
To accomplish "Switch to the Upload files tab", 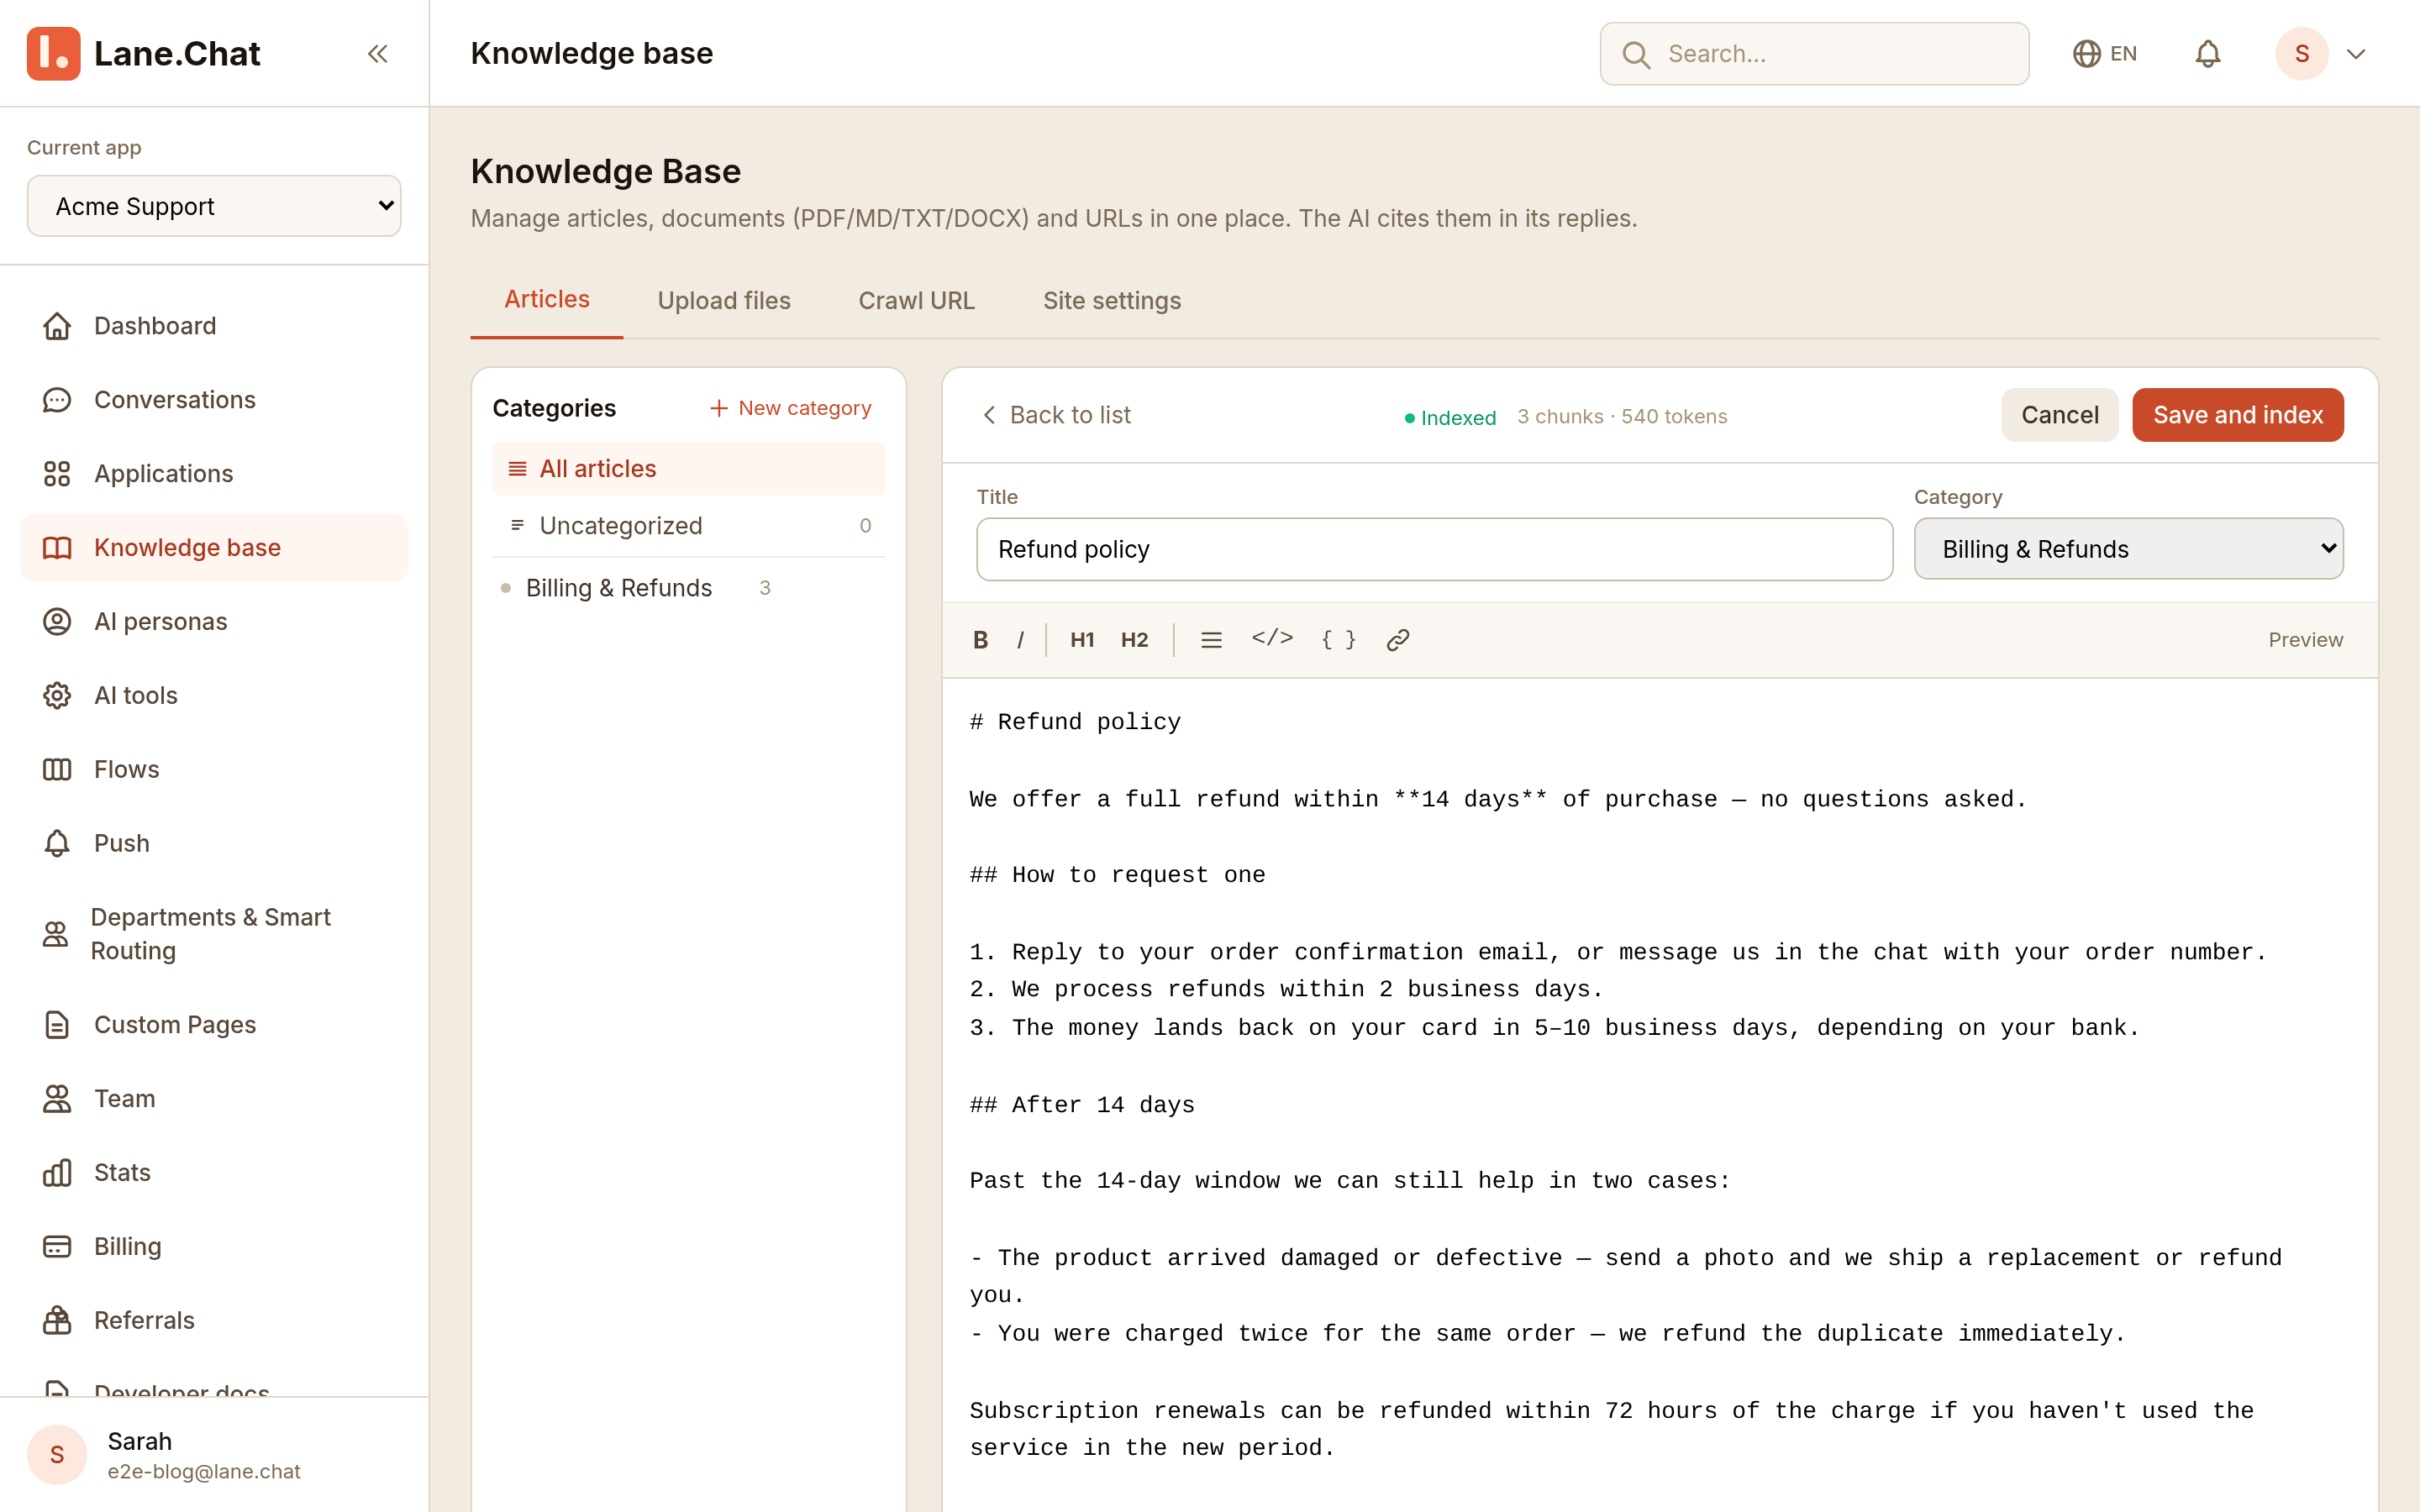I will point(724,301).
